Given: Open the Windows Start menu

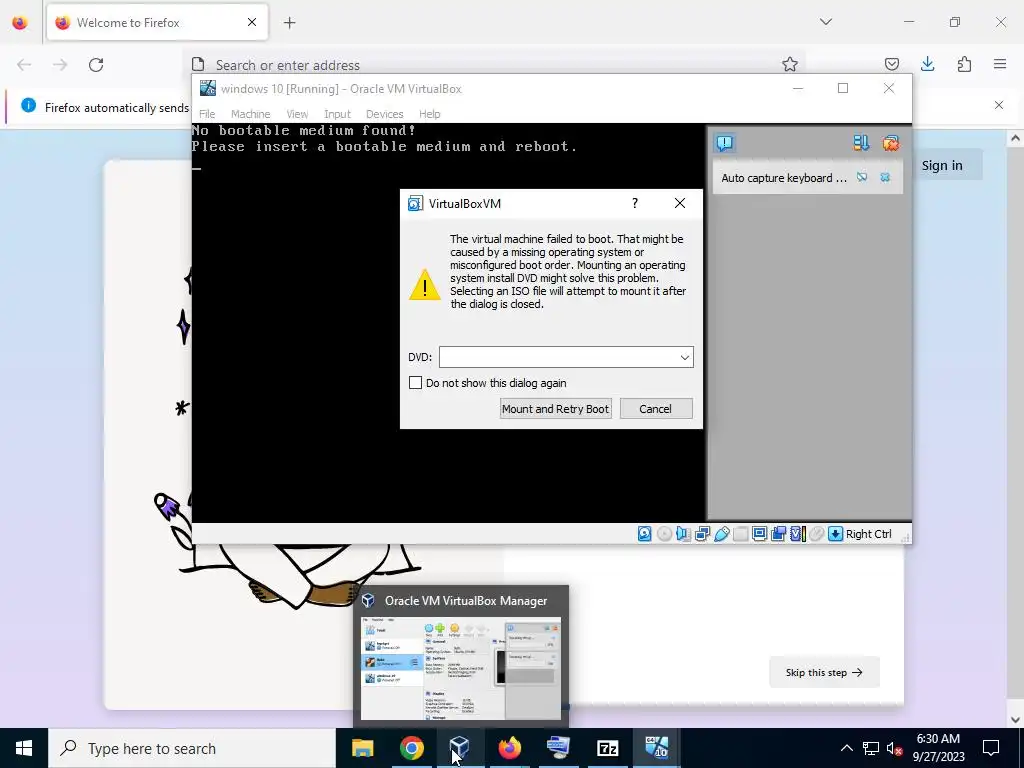Looking at the screenshot, I should point(24,748).
